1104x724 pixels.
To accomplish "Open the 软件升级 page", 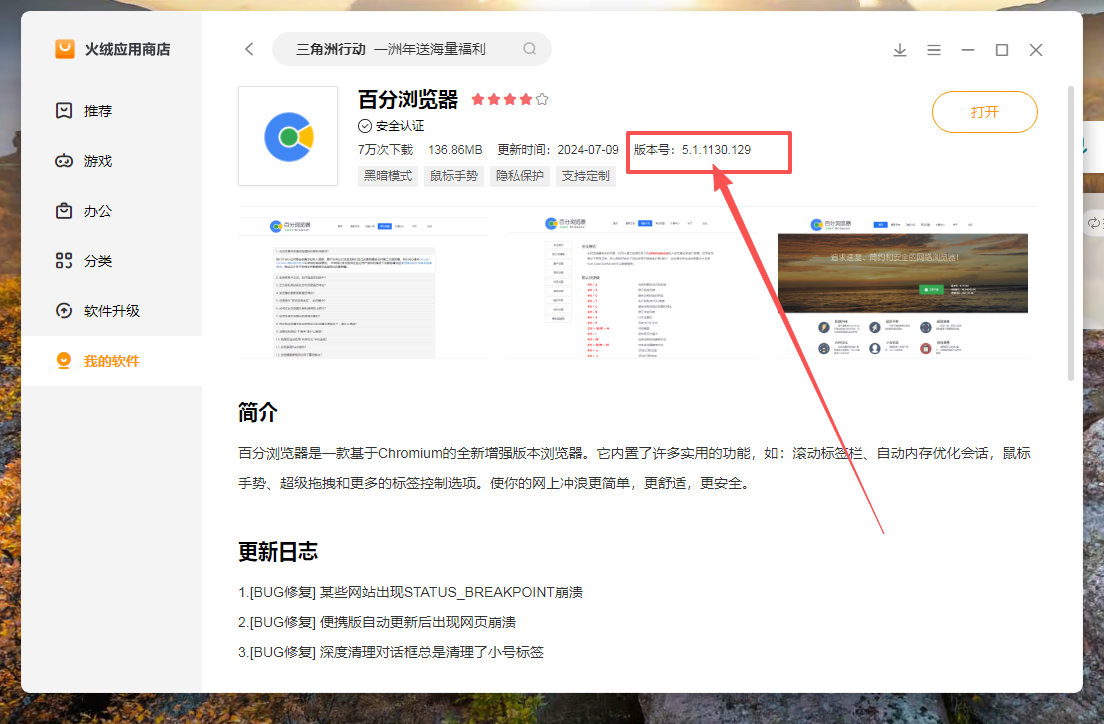I will click(111, 311).
